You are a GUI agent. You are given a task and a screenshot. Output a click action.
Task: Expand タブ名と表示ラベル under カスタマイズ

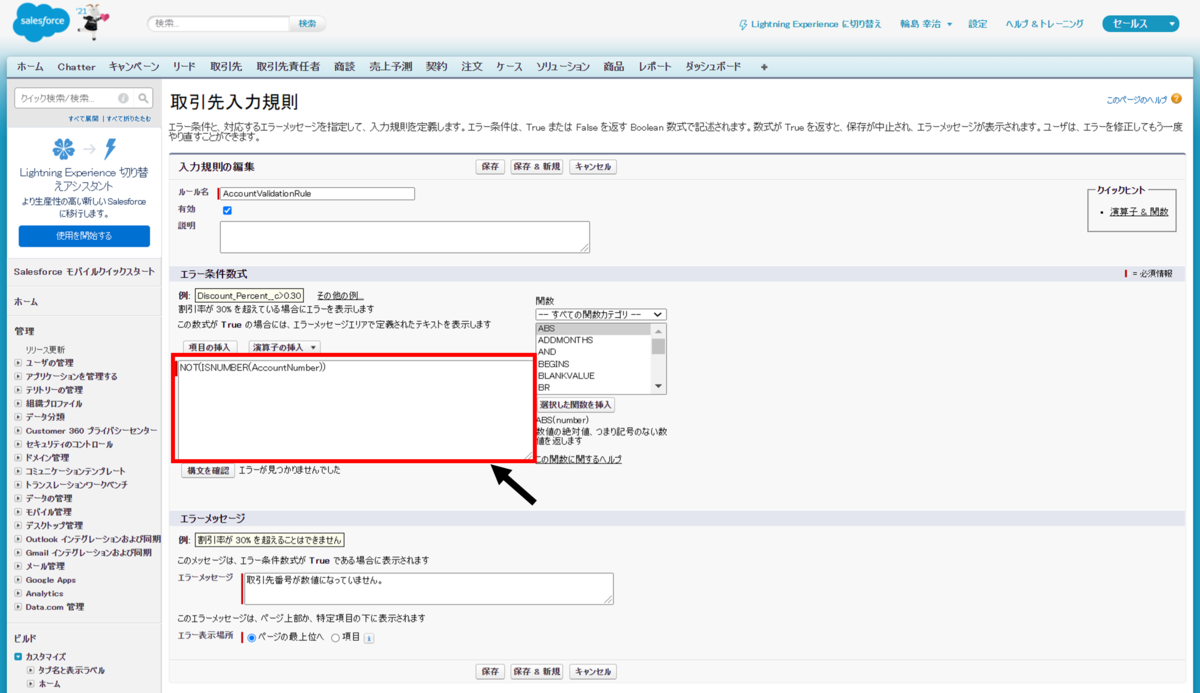point(30,670)
